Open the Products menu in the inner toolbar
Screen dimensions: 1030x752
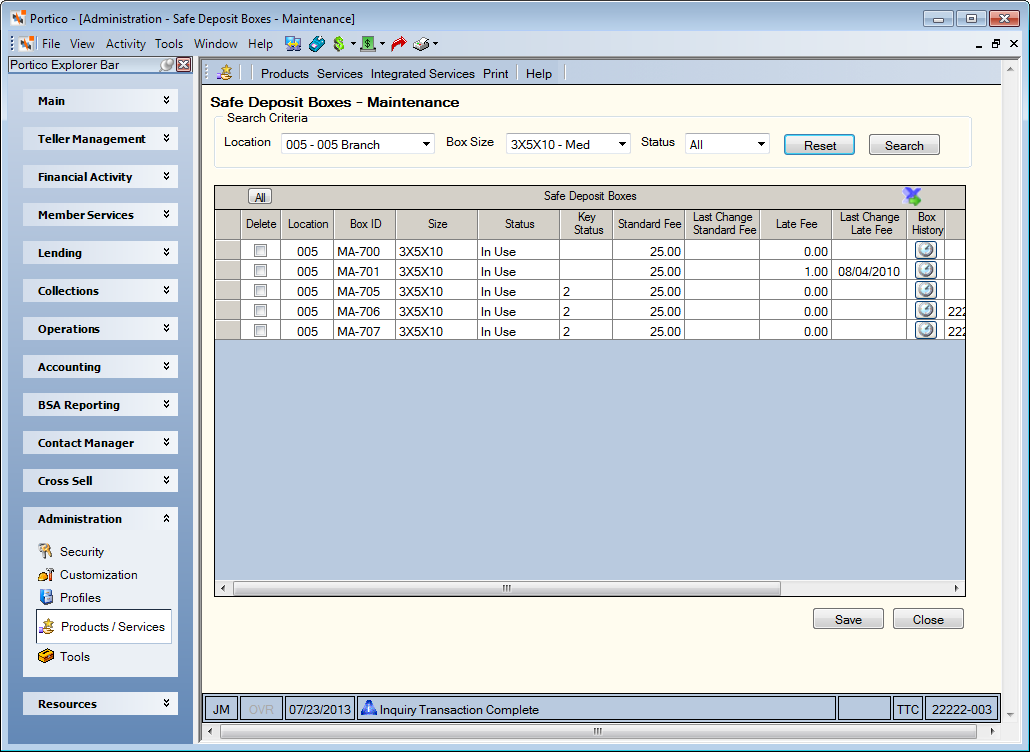(284, 74)
